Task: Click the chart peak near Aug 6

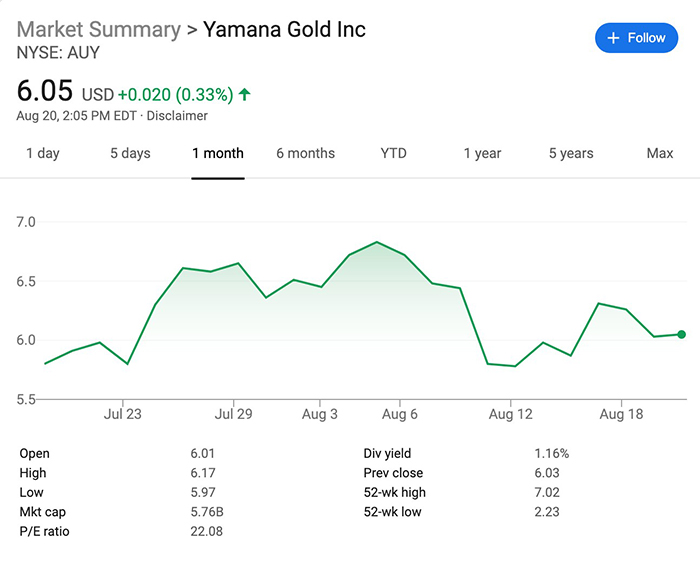Action: pos(376,242)
